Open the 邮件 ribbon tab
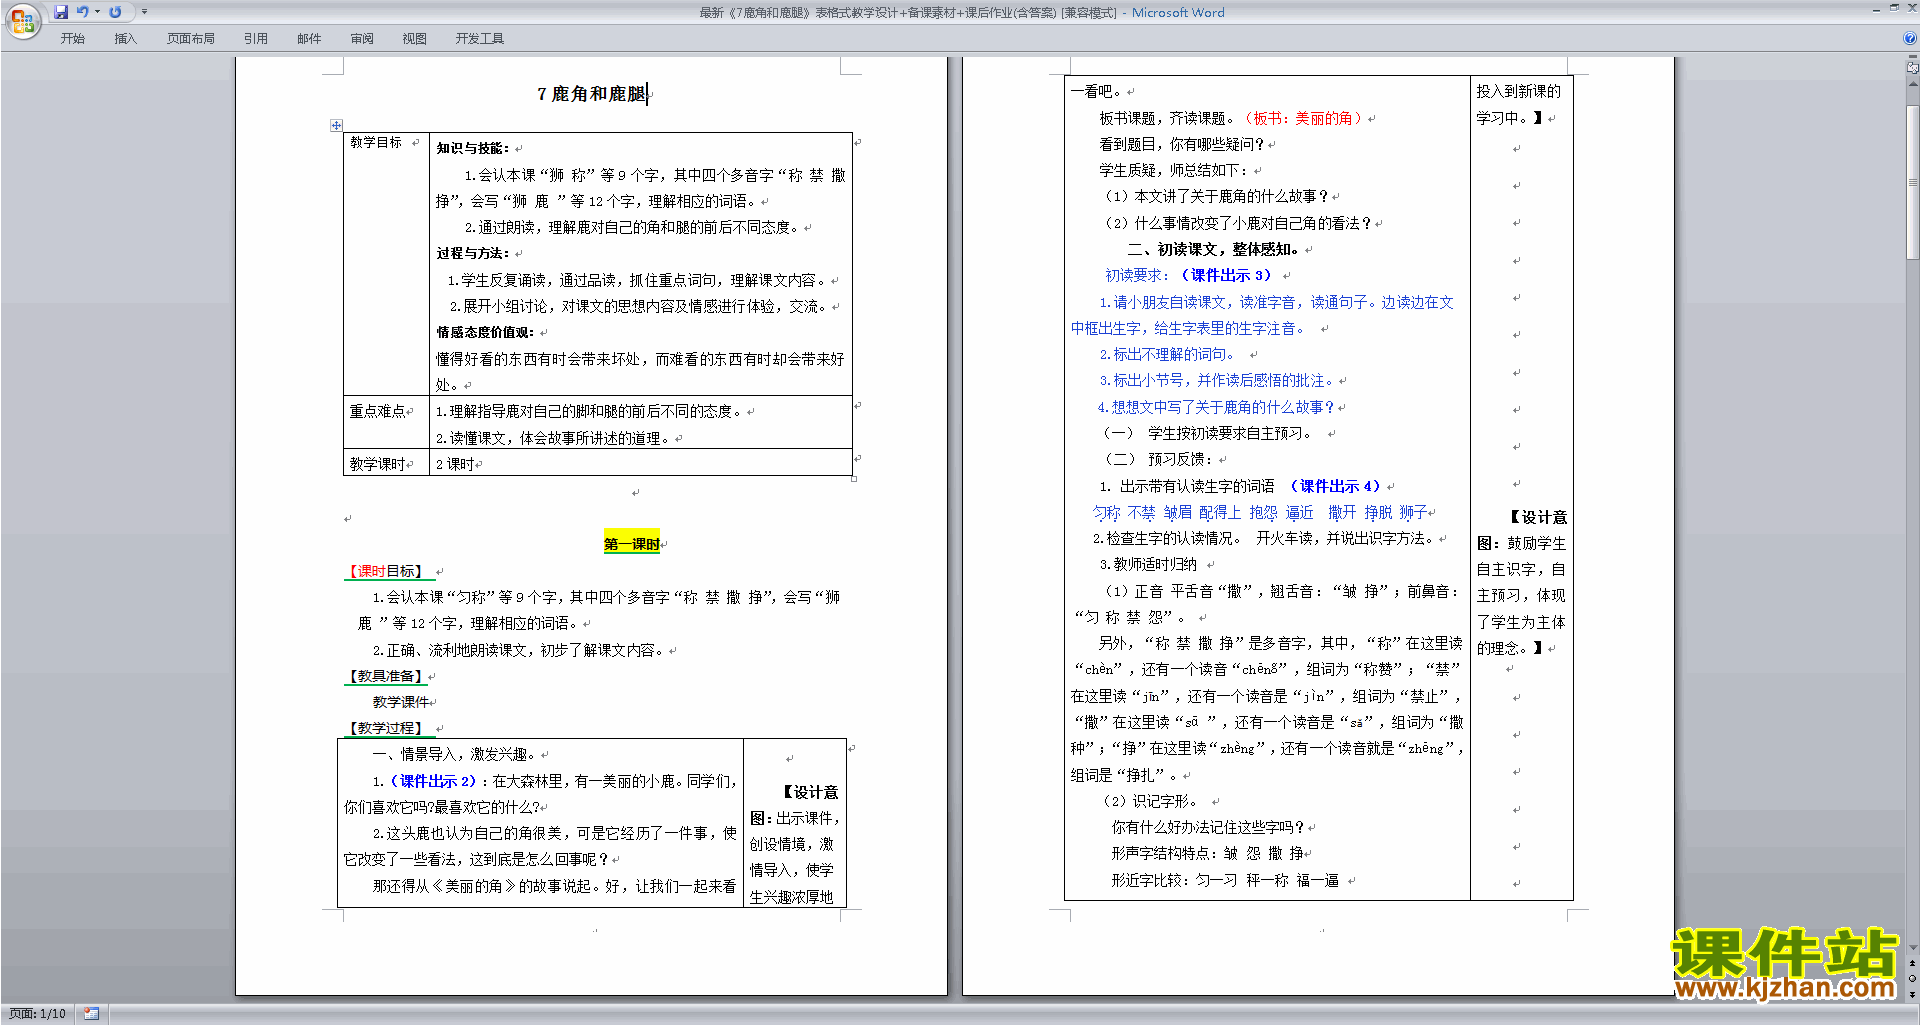The width and height of the screenshot is (1920, 1025). [309, 39]
